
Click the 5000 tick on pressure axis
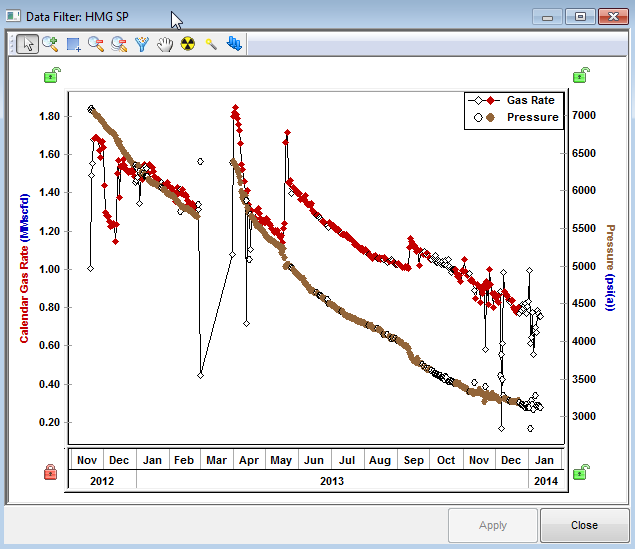pyautogui.click(x=584, y=266)
